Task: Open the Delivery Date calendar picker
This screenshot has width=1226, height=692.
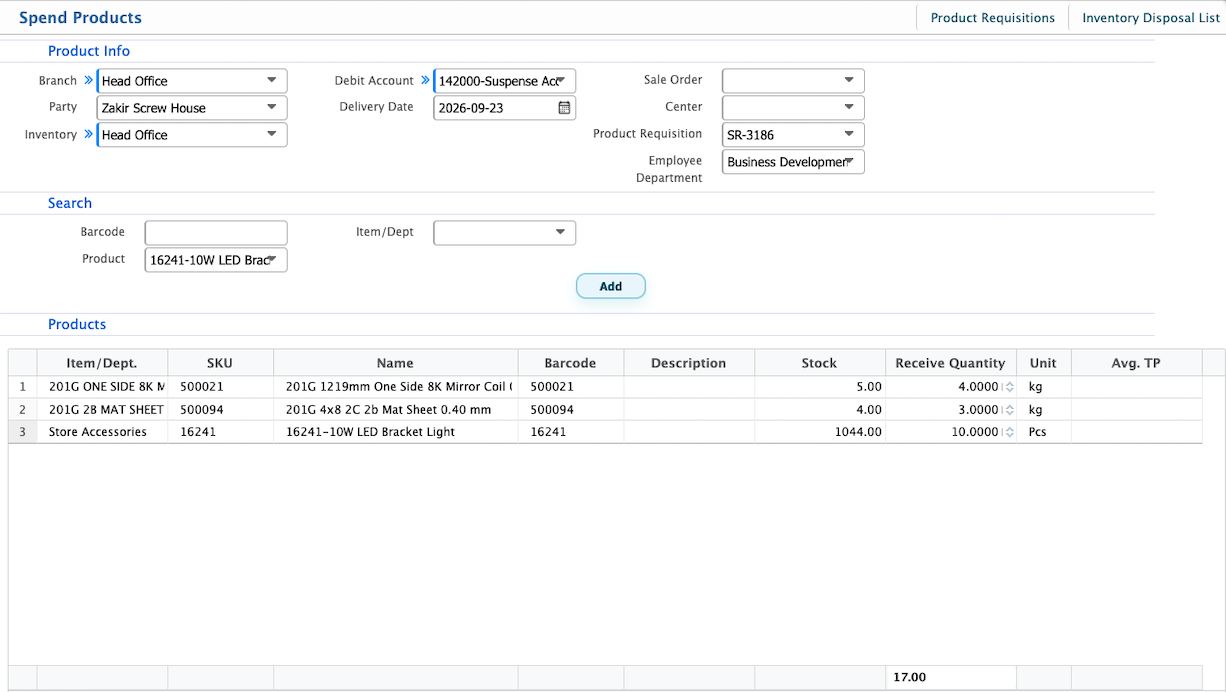Action: pos(564,108)
